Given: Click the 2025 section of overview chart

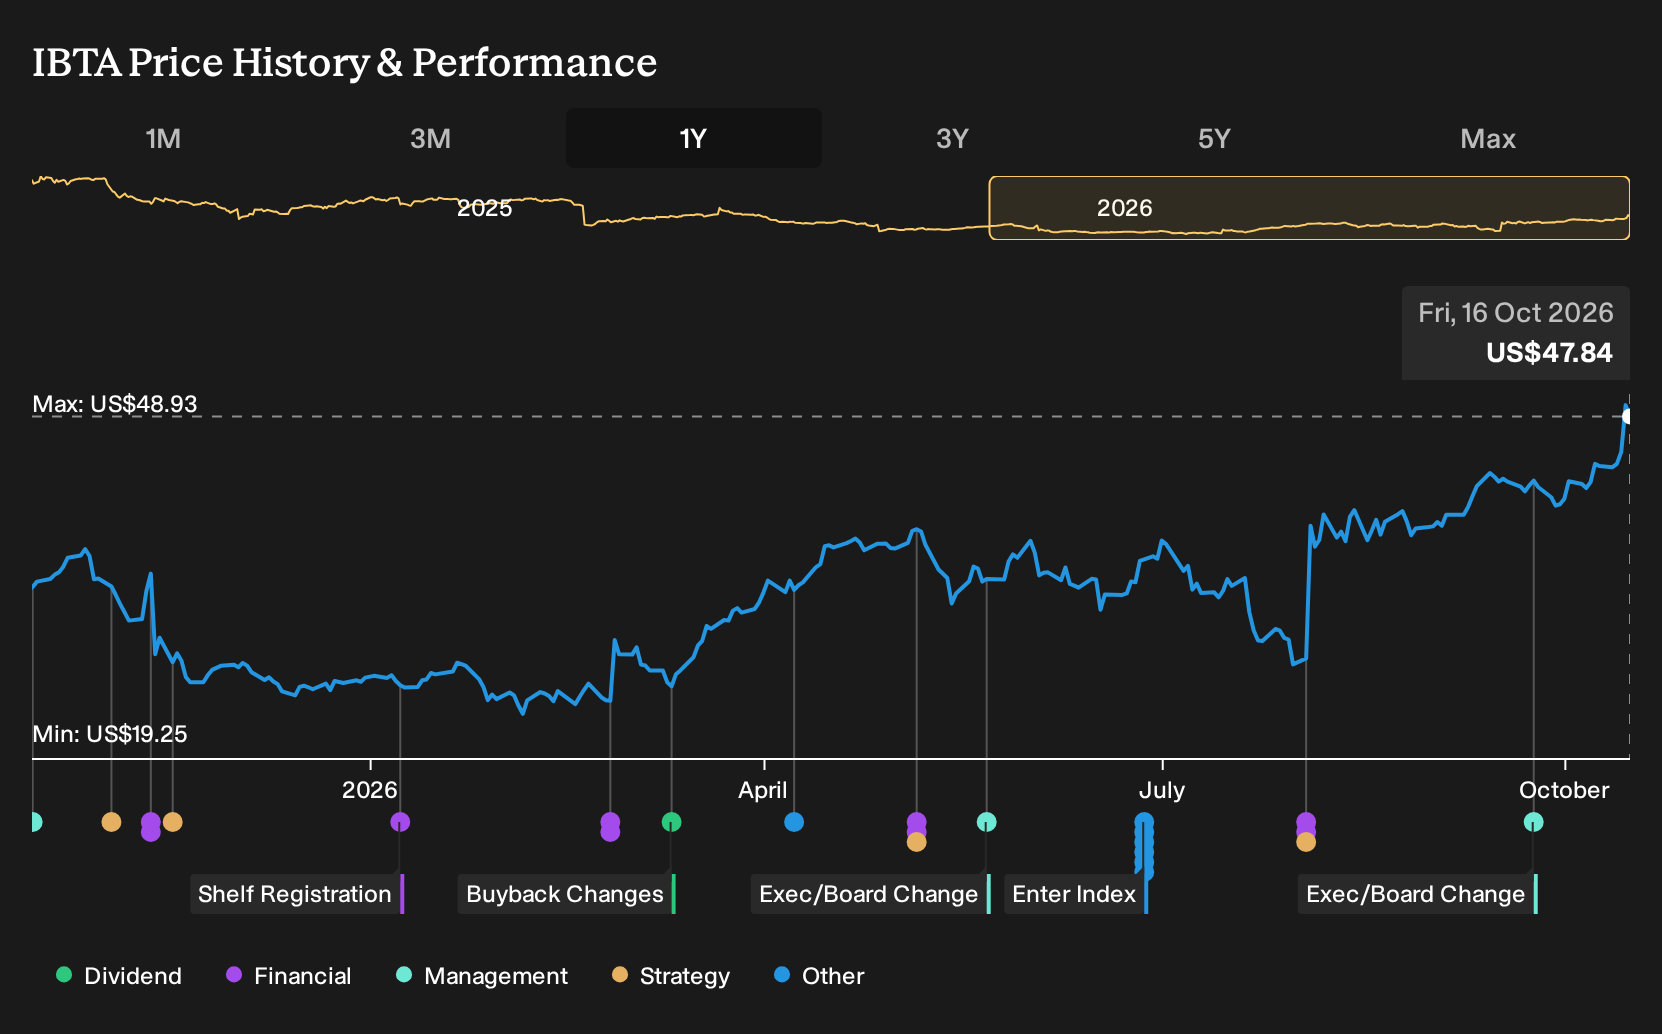Looking at the screenshot, I should [484, 208].
